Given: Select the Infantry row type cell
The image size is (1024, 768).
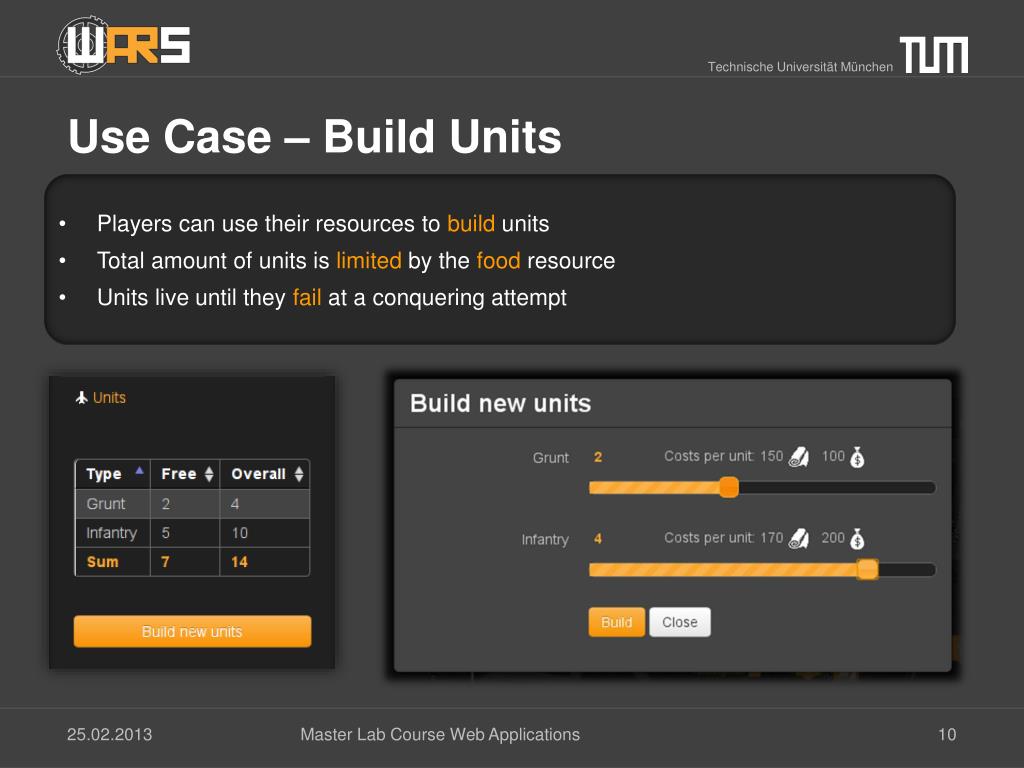Looking at the screenshot, I should [113, 533].
